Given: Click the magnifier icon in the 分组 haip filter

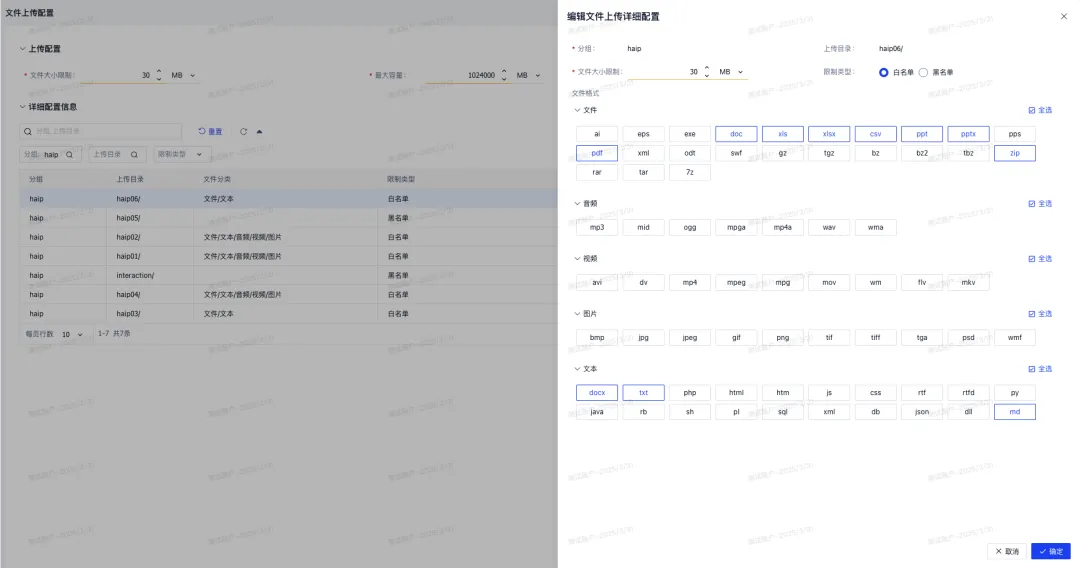Looking at the screenshot, I should click(x=70, y=155).
